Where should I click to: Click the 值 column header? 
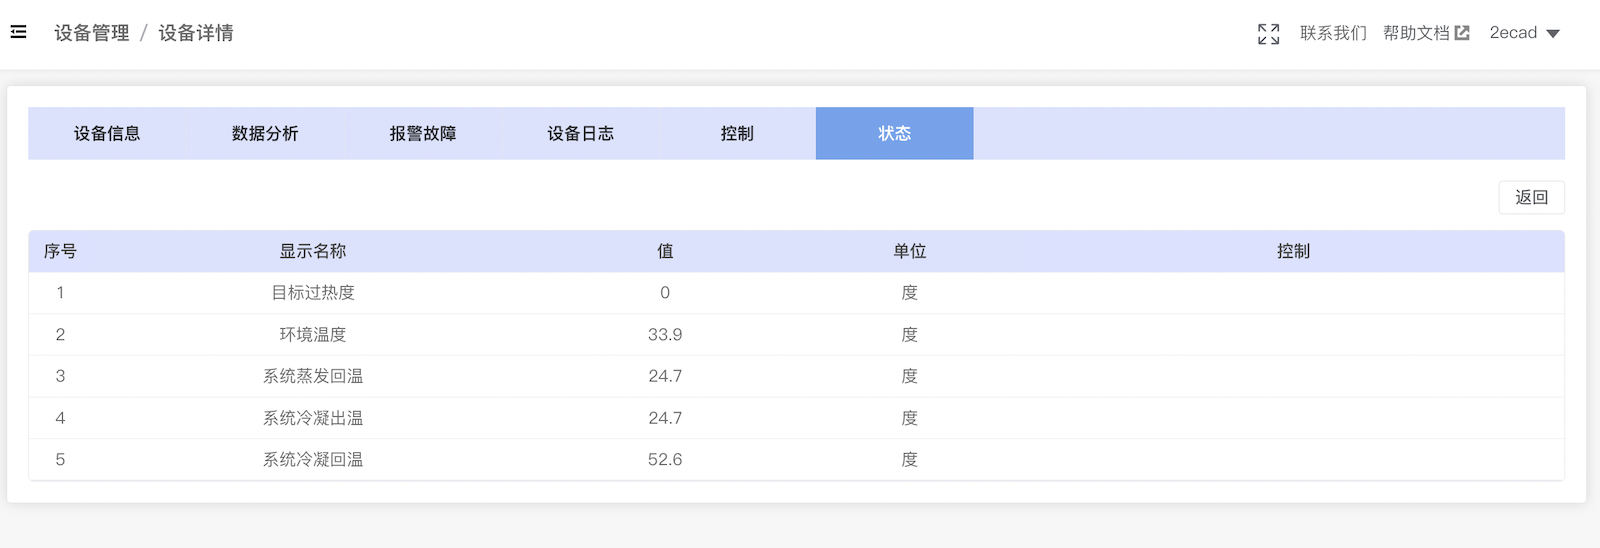pos(665,251)
